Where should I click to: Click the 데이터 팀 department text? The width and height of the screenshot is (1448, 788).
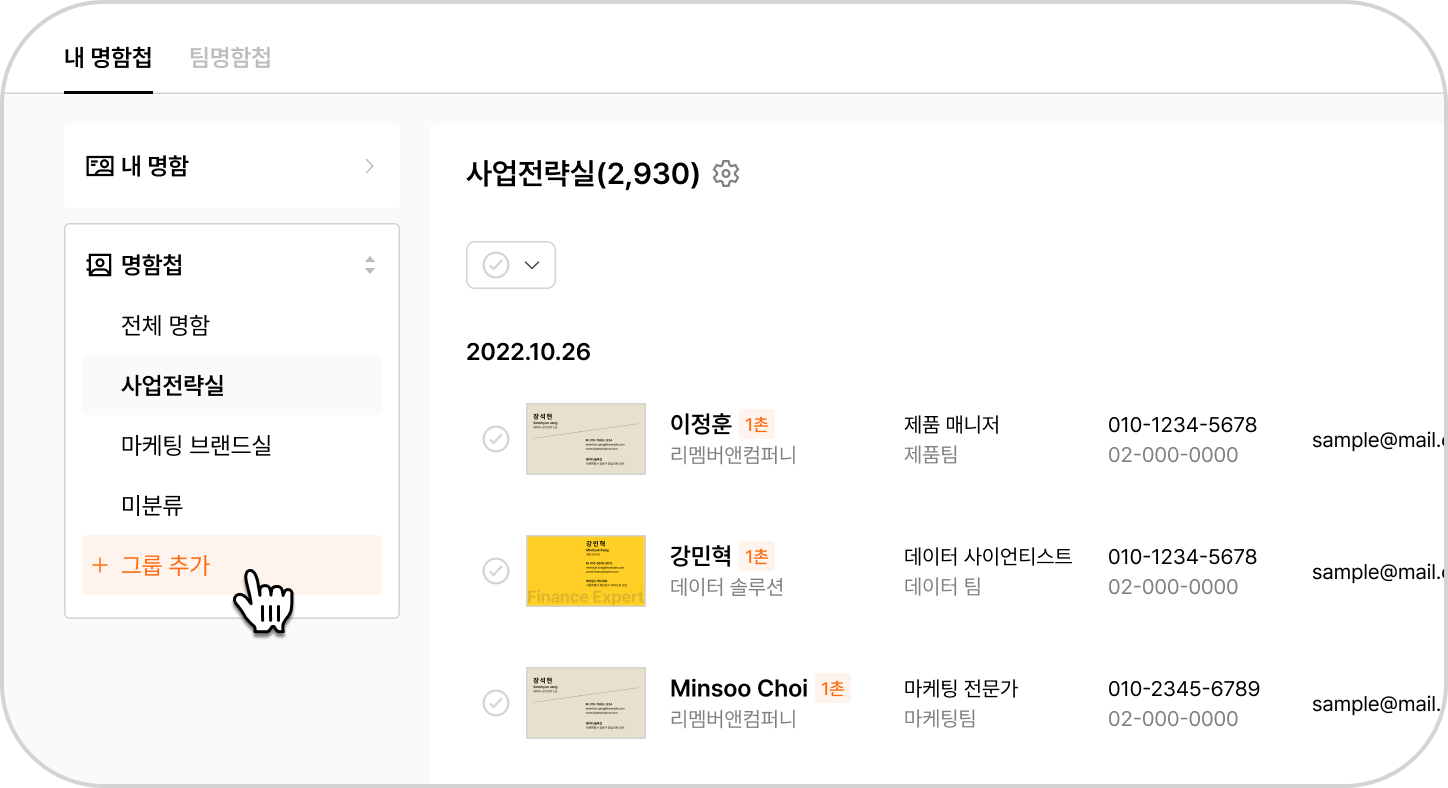[x=943, y=587]
